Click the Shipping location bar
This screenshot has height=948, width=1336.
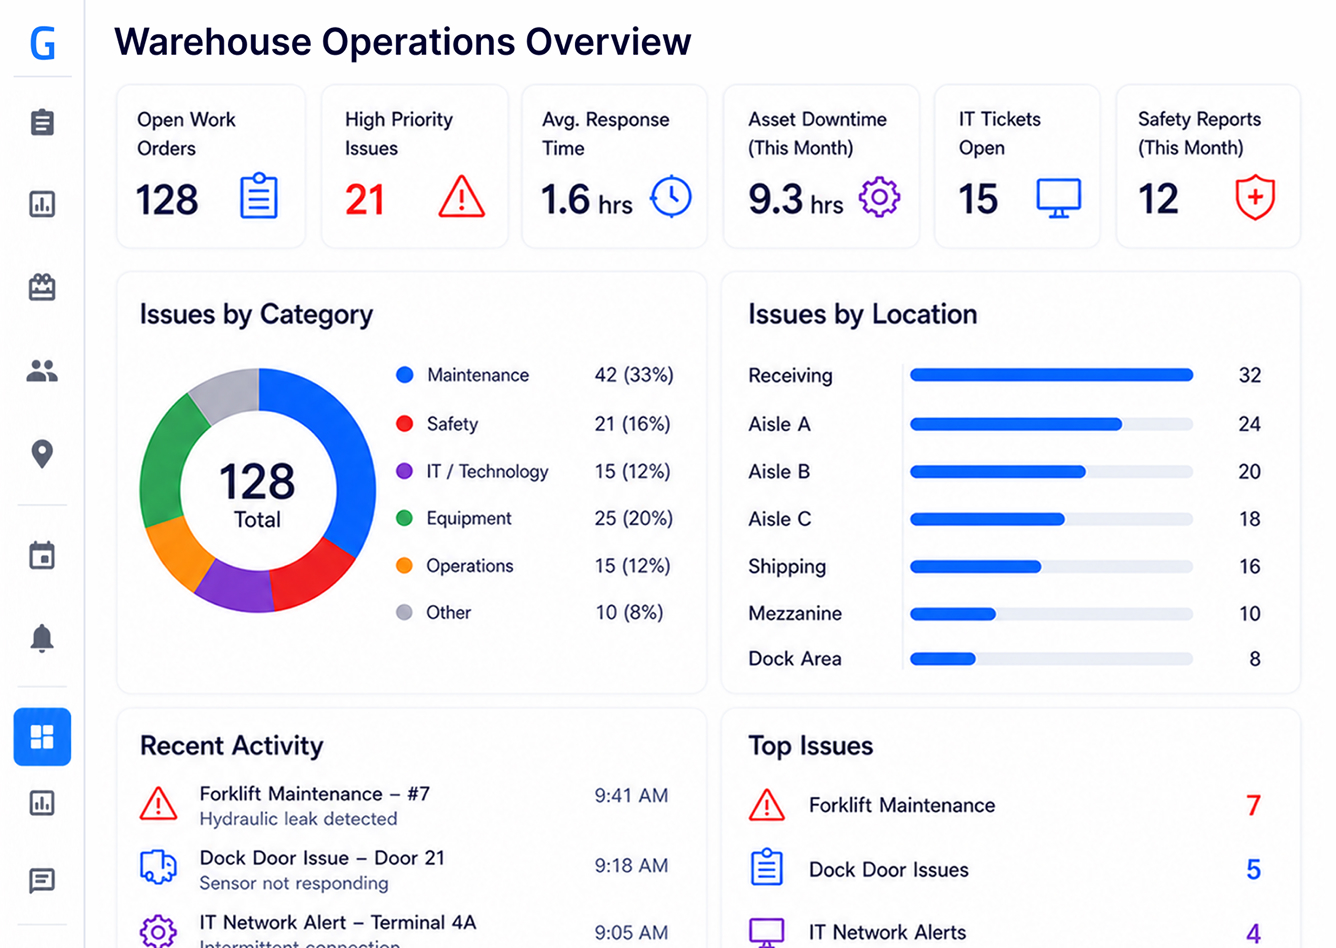(1051, 566)
